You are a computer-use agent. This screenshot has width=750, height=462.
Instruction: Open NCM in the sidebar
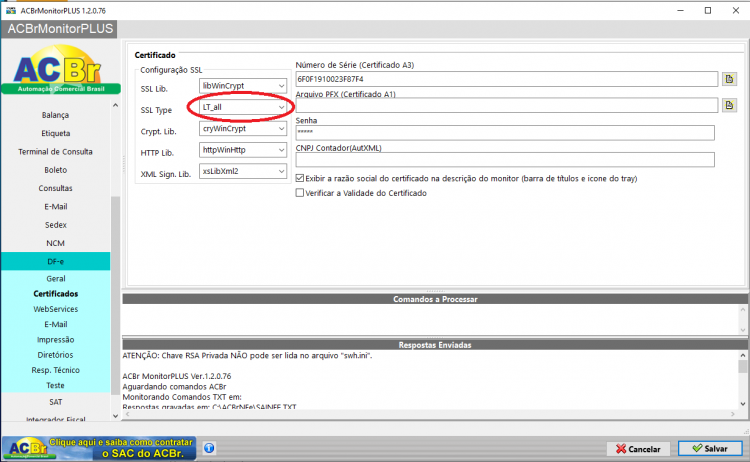coord(55,243)
